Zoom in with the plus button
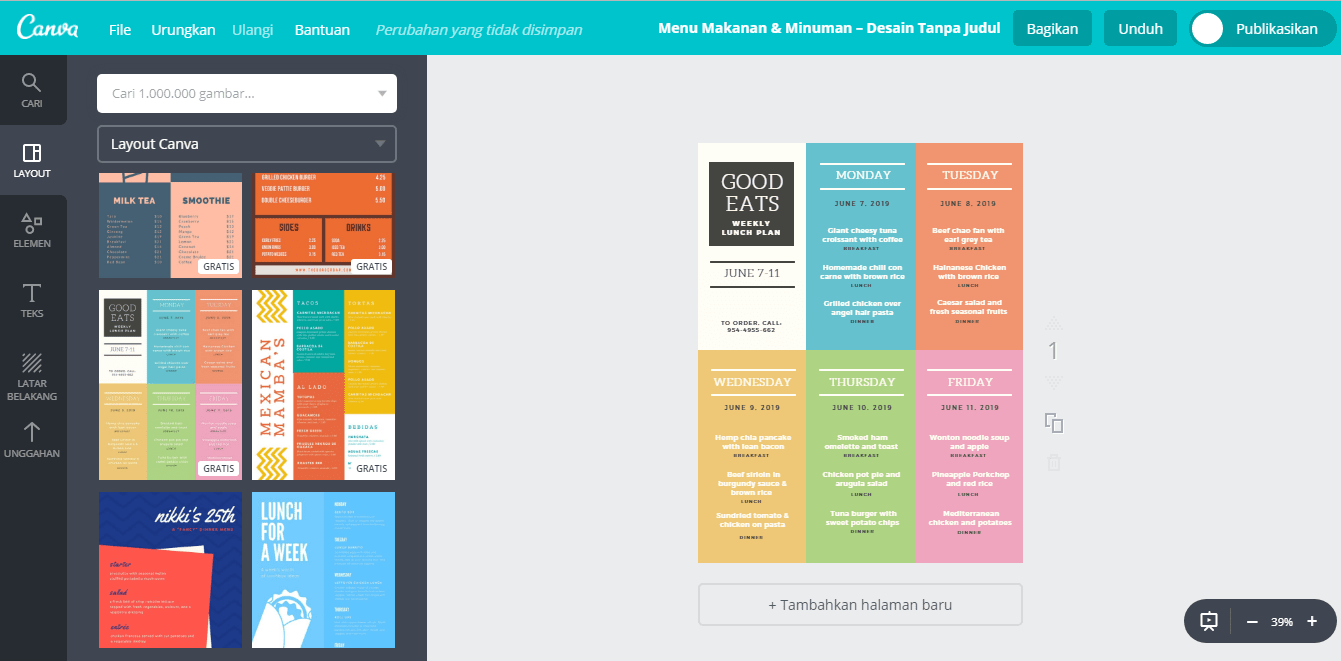The height and width of the screenshot is (661, 1341). coord(1312,621)
